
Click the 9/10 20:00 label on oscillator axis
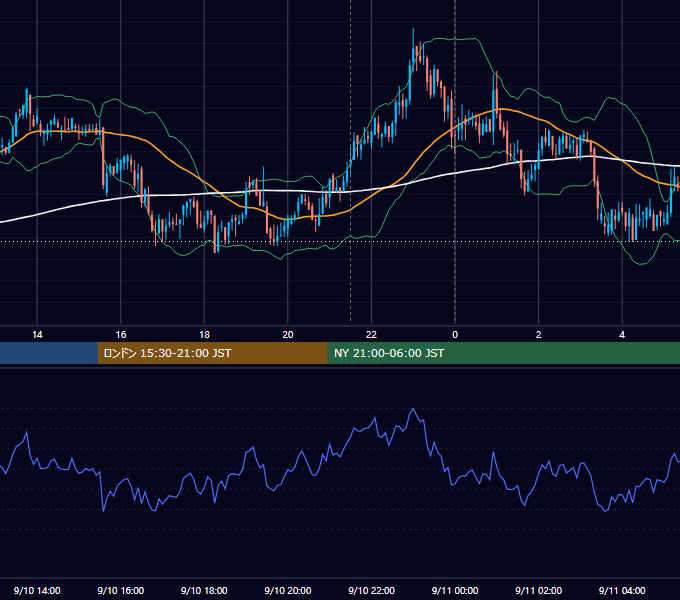point(288,590)
